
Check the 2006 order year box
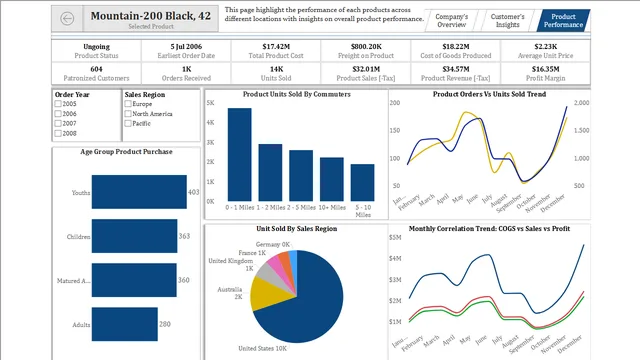pos(58,114)
